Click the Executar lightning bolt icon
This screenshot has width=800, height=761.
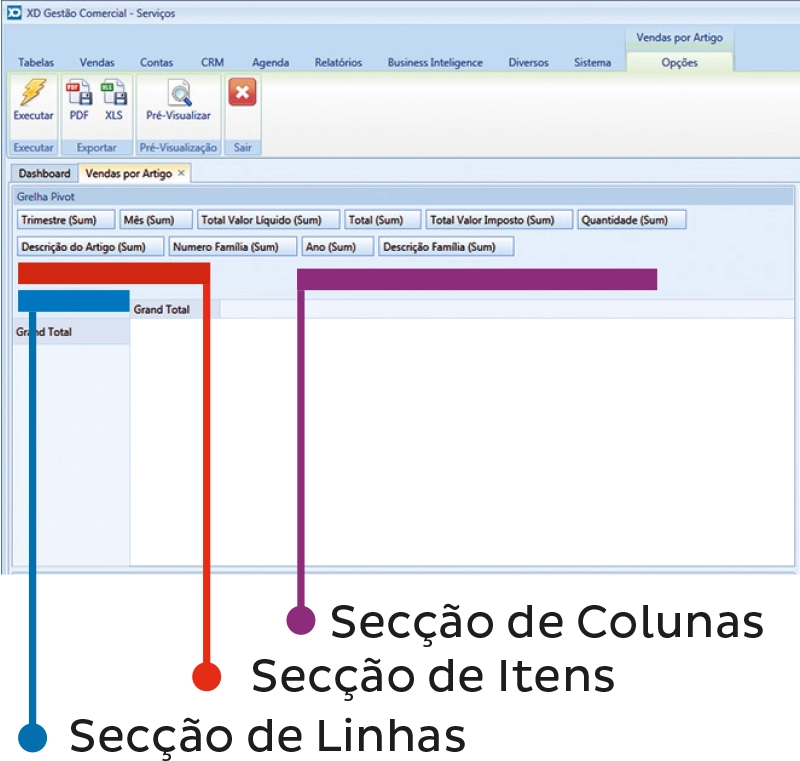tap(33, 95)
